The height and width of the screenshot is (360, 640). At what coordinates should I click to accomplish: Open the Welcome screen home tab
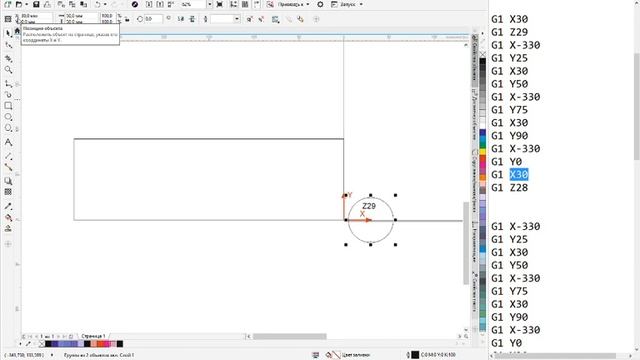click(x=17, y=31)
